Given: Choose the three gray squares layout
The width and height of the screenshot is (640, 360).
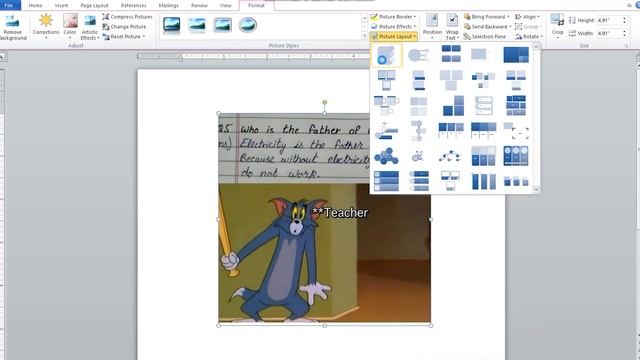Looking at the screenshot, I should [451, 80].
